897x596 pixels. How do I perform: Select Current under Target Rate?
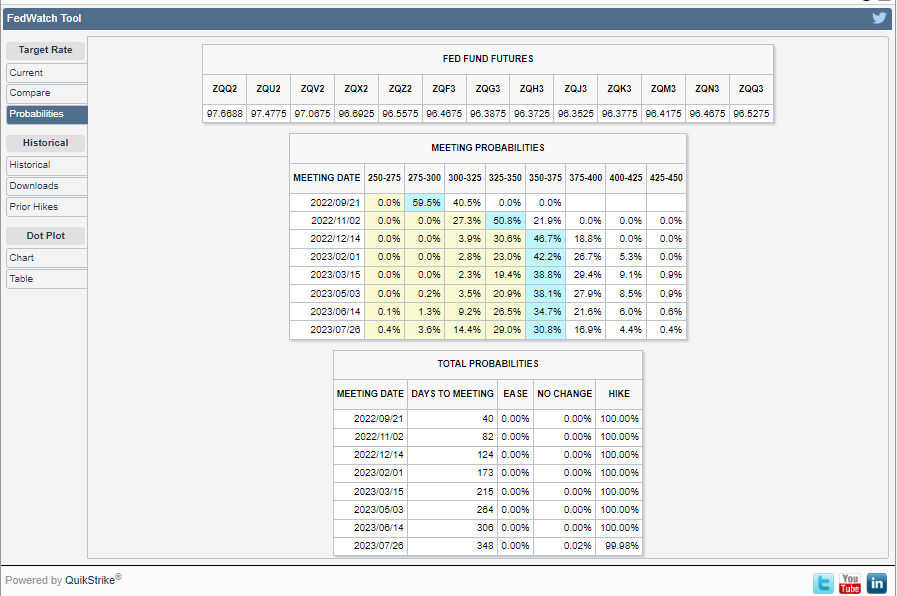pyautogui.click(x=45, y=73)
